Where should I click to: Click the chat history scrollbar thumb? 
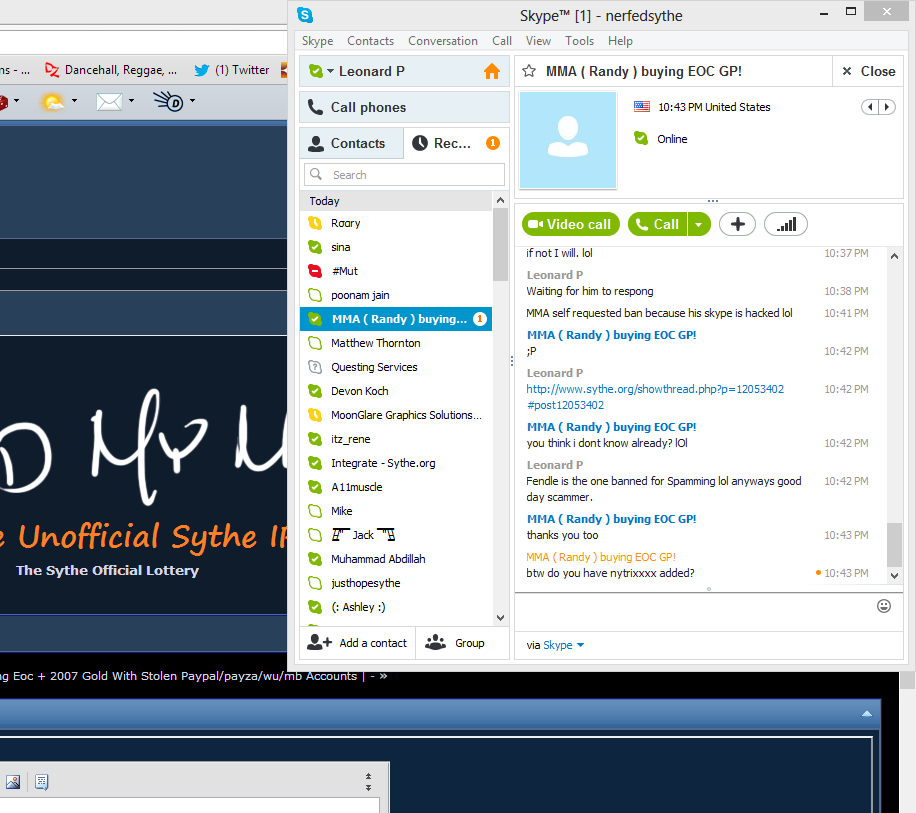coord(894,544)
